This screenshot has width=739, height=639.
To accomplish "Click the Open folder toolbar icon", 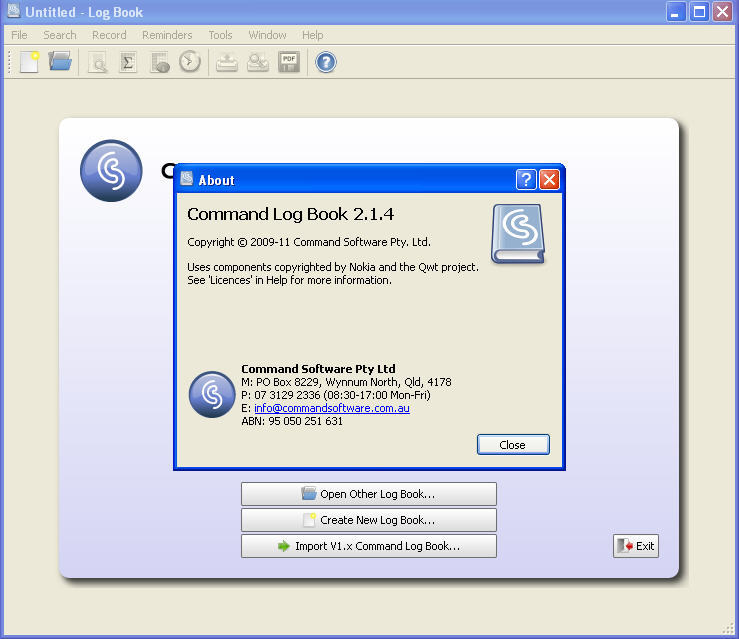I will pos(60,62).
